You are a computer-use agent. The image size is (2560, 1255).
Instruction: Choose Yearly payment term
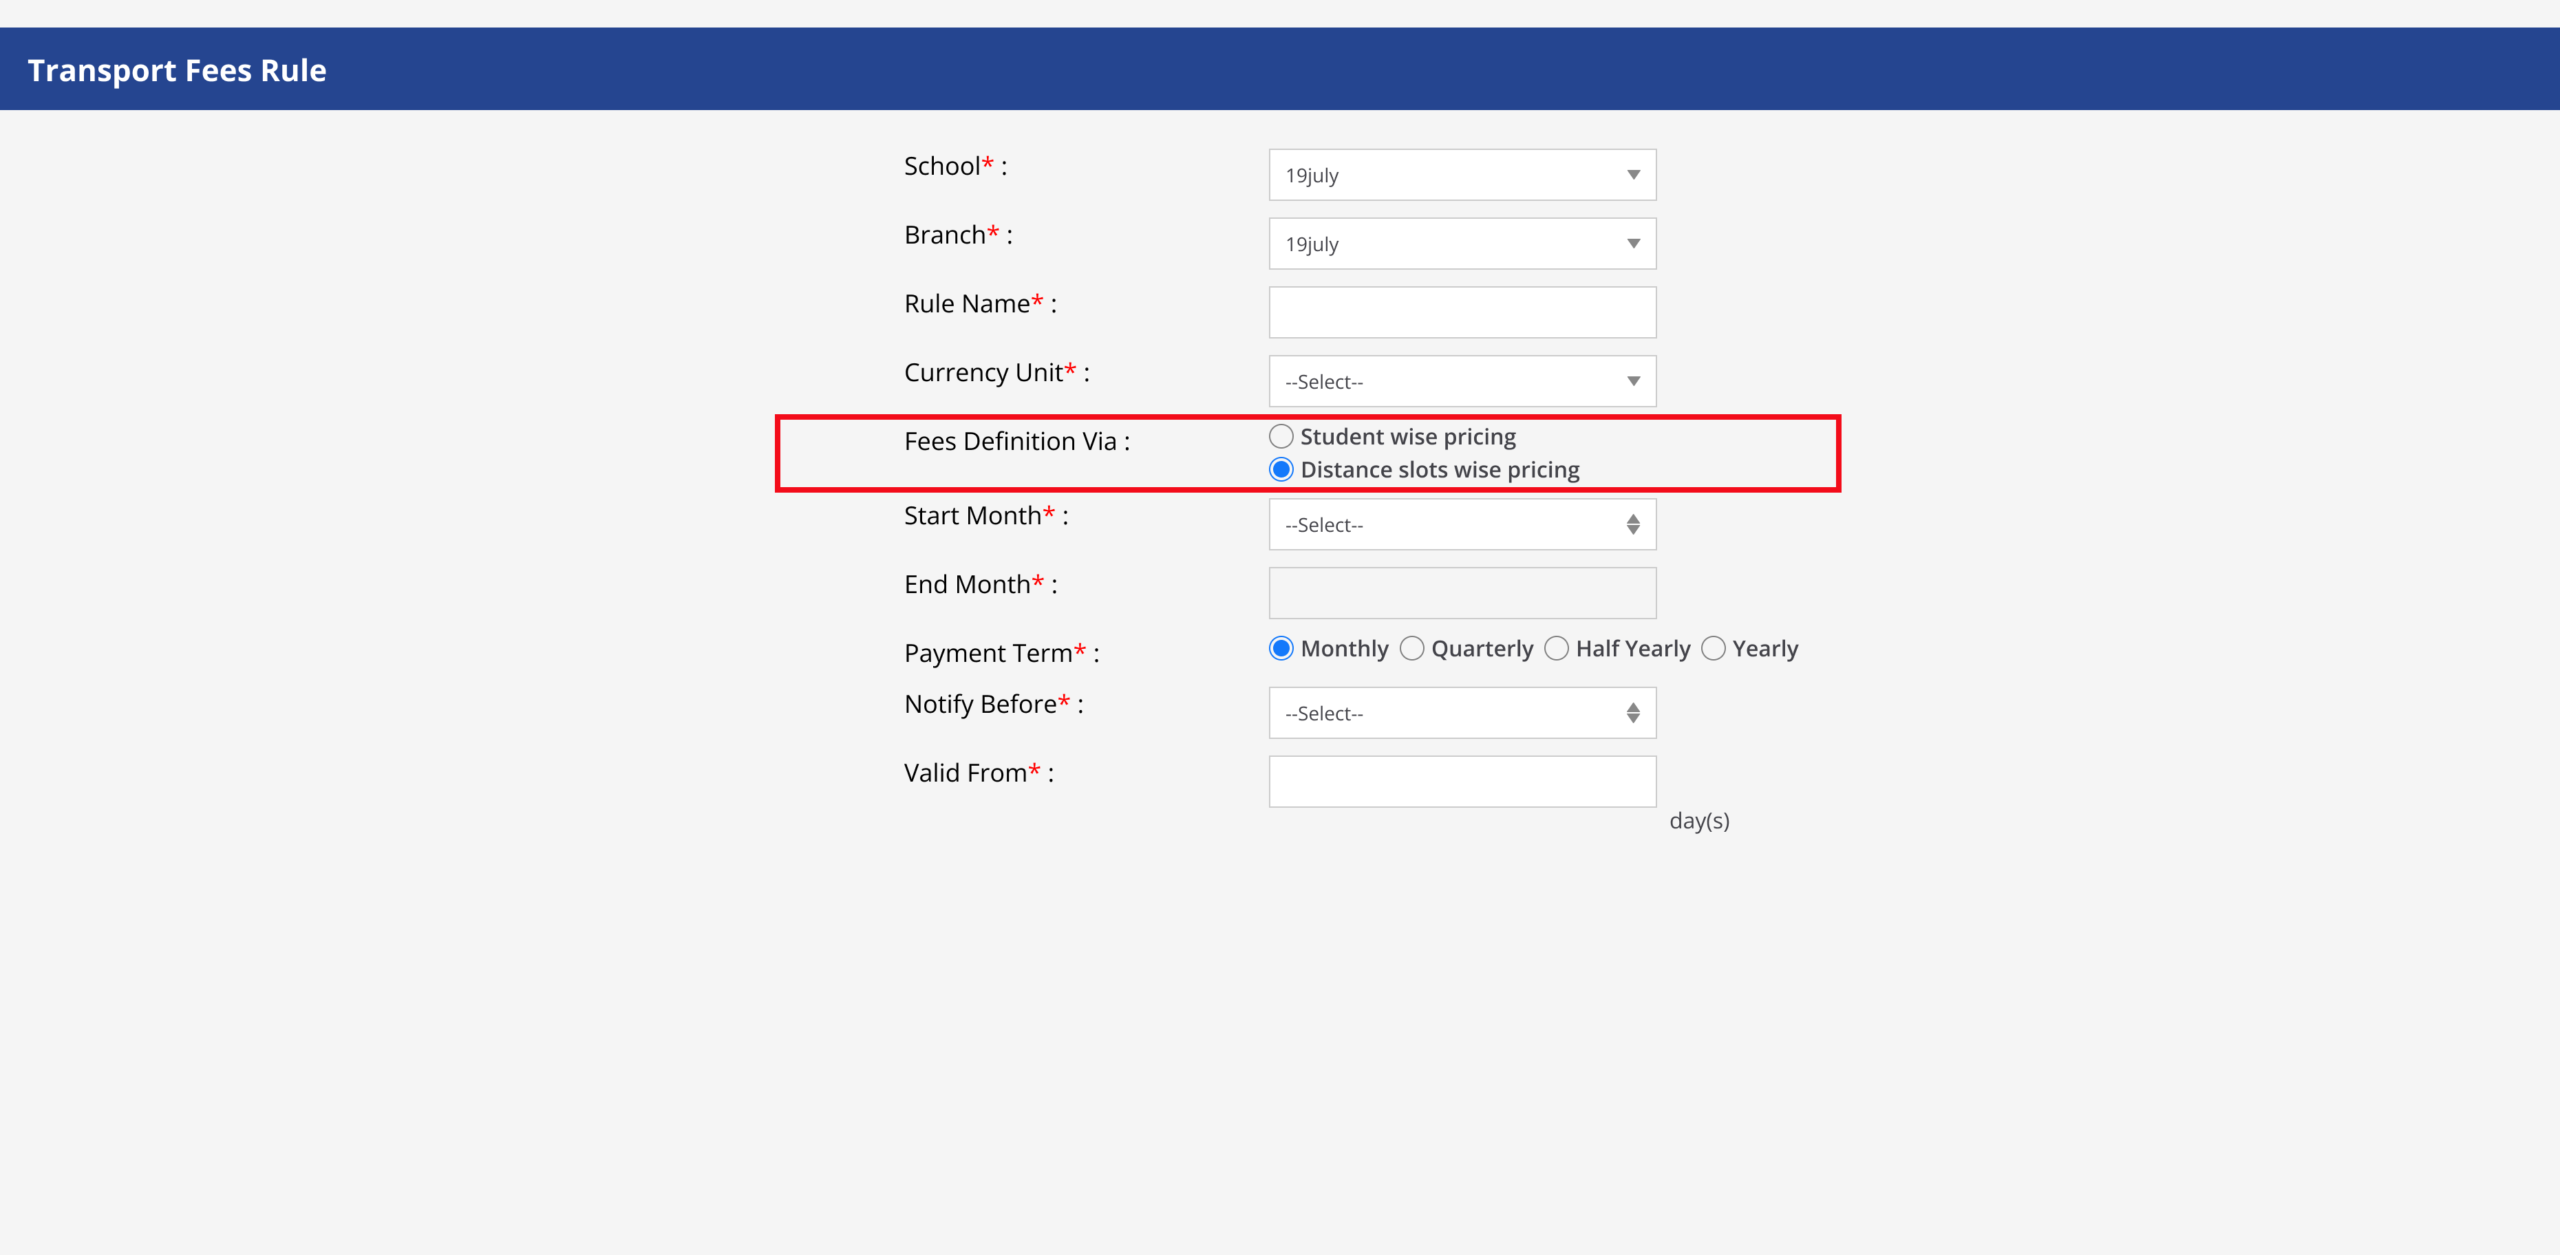(x=1713, y=649)
